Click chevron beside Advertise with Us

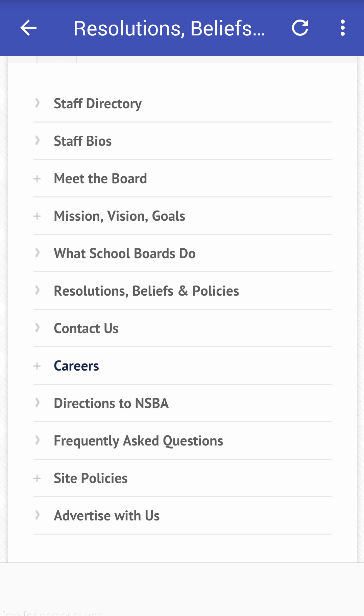click(37, 515)
